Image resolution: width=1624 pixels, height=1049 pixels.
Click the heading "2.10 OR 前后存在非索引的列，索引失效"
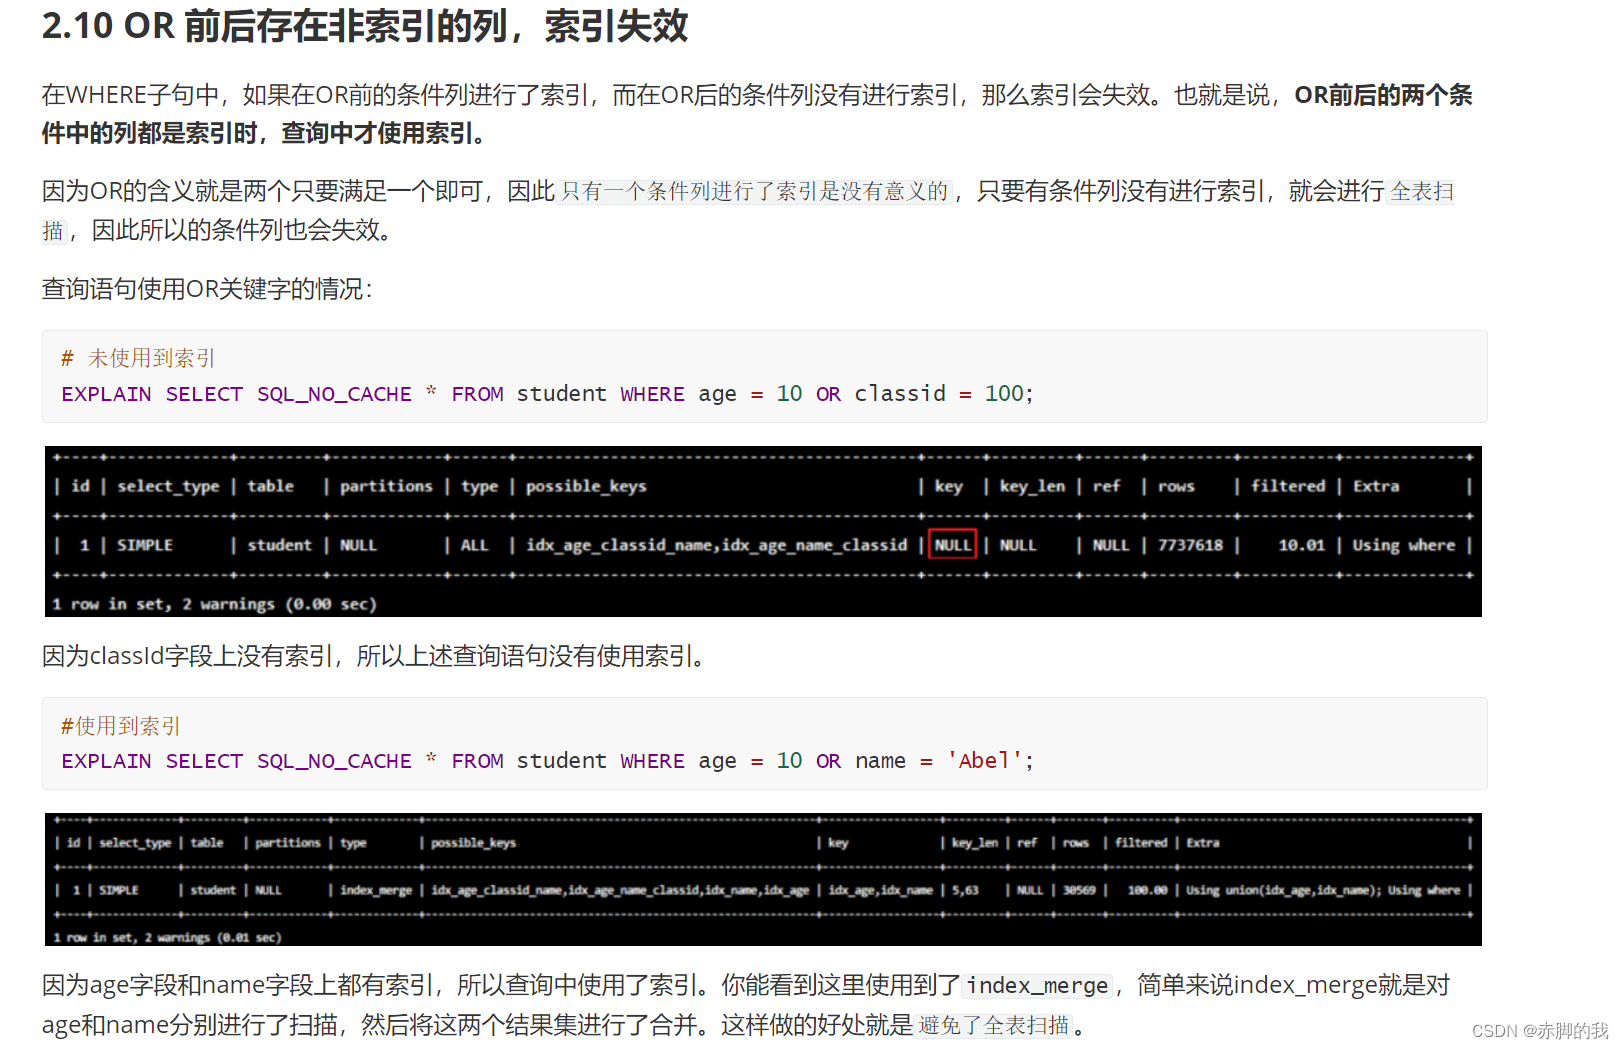click(x=365, y=26)
